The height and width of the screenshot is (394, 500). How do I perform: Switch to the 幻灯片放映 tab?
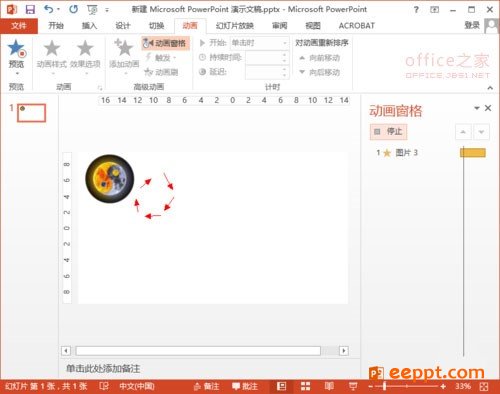pos(235,26)
